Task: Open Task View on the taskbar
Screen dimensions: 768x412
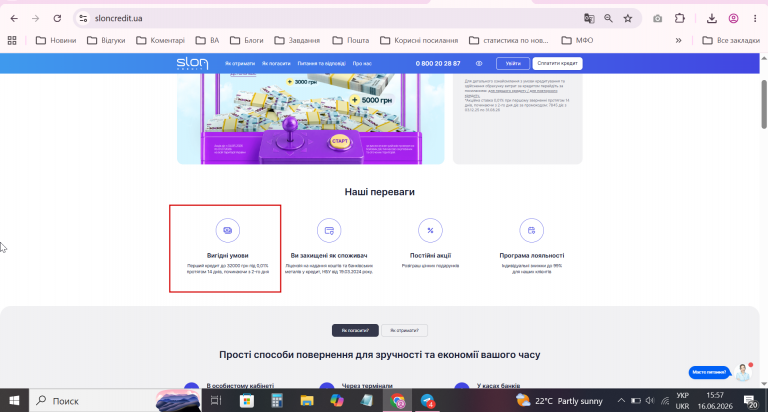Action: point(216,401)
